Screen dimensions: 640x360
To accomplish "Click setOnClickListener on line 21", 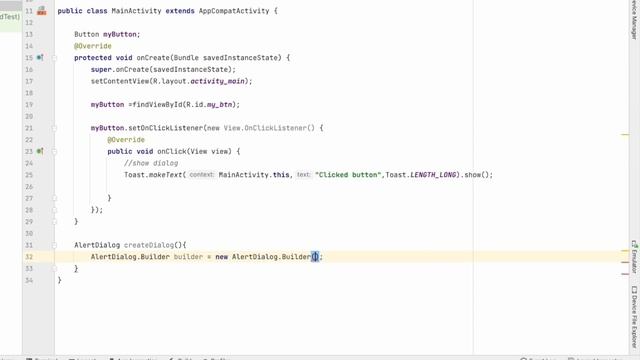I will coord(165,128).
